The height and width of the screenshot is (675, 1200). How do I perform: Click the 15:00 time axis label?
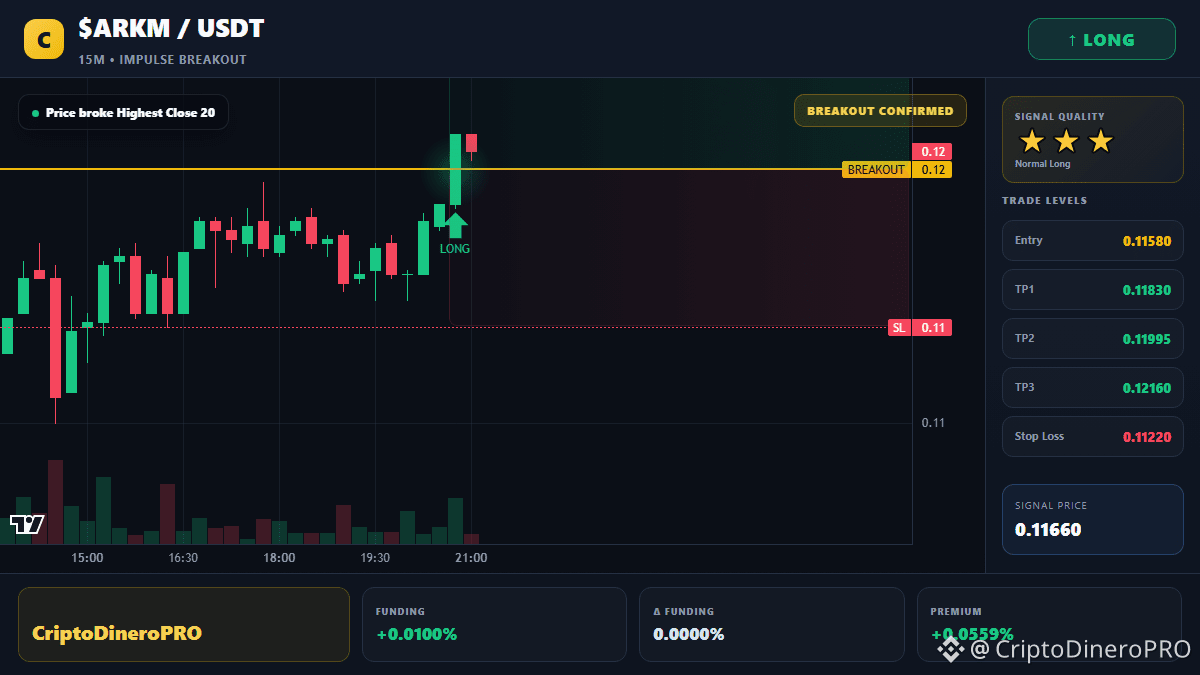tap(87, 558)
